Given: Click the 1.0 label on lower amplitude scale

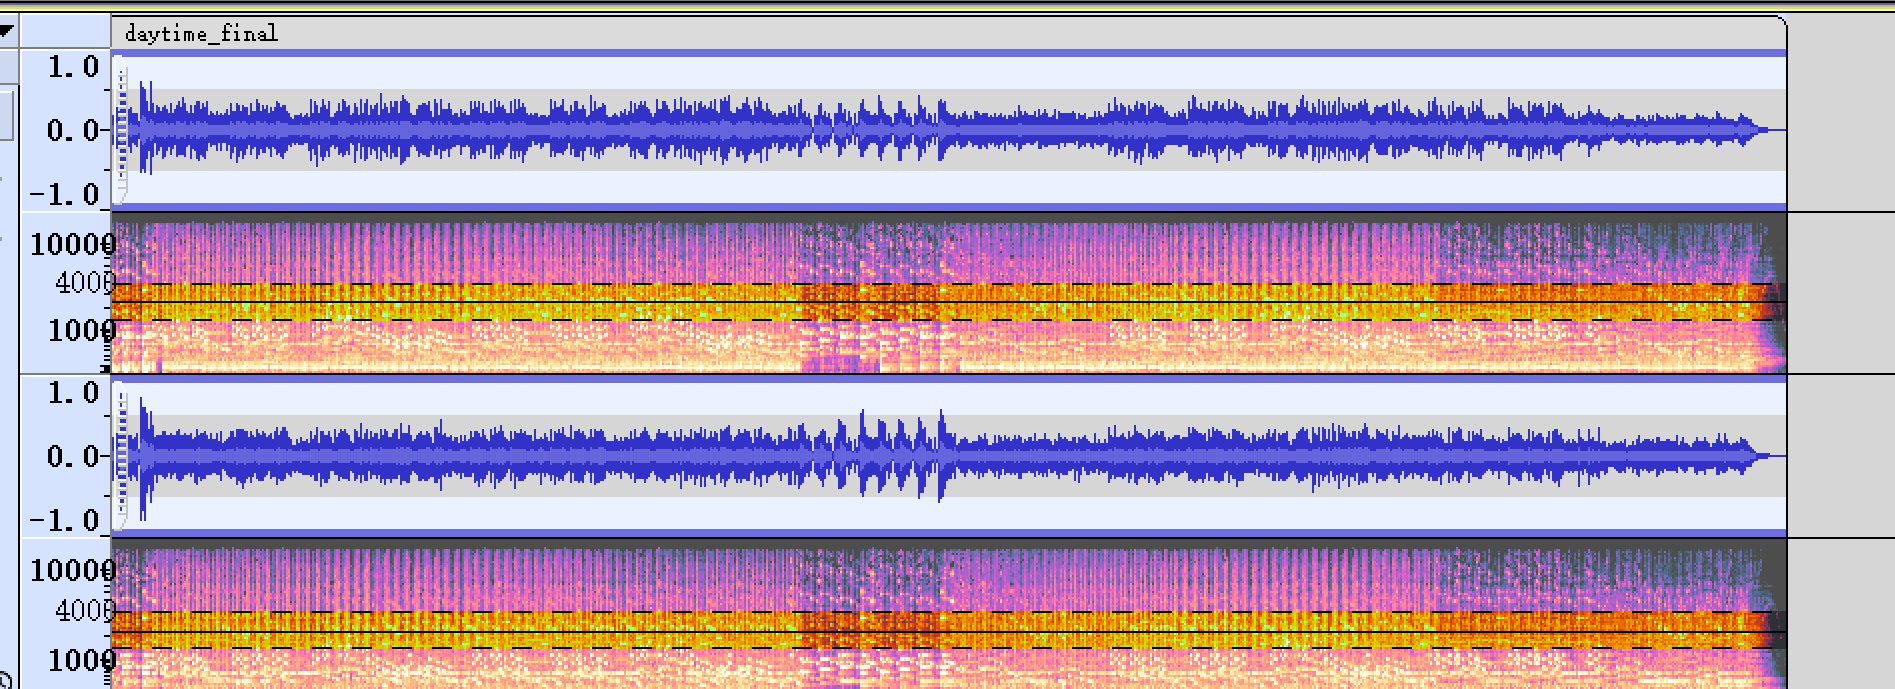Looking at the screenshot, I should coord(74,393).
